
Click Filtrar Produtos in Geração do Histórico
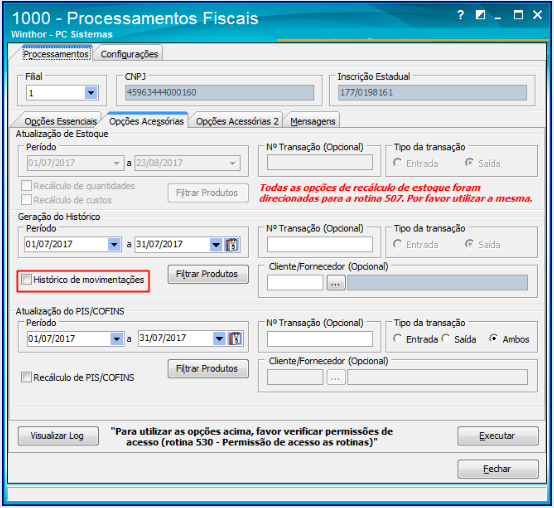tap(208, 274)
